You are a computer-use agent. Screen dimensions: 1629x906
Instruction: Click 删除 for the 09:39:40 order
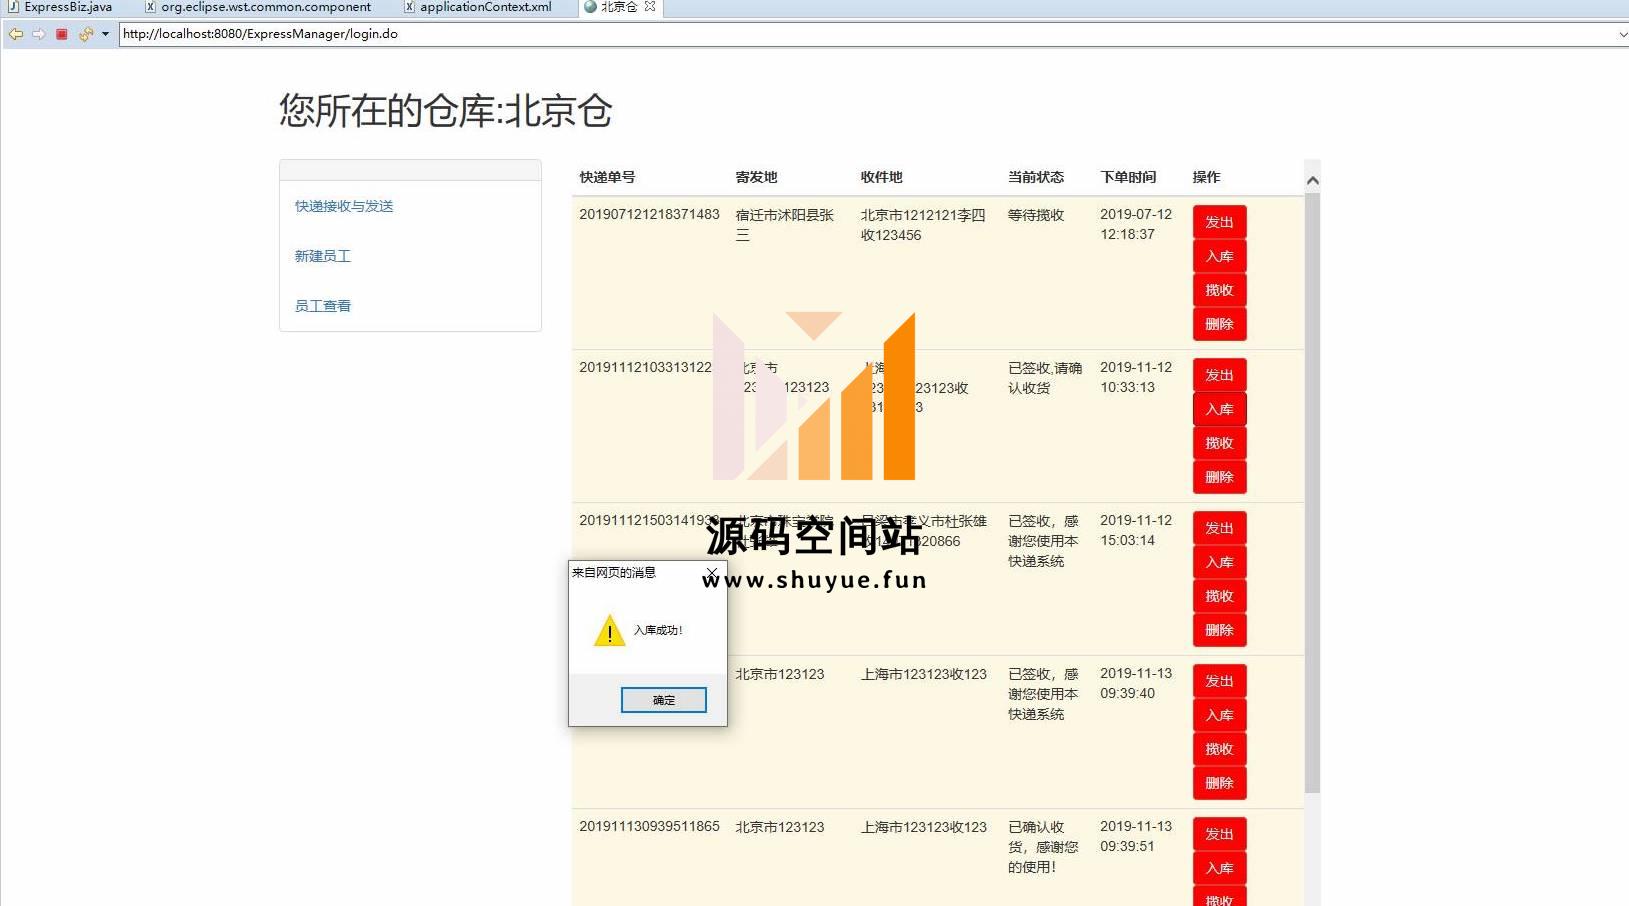pos(1219,783)
